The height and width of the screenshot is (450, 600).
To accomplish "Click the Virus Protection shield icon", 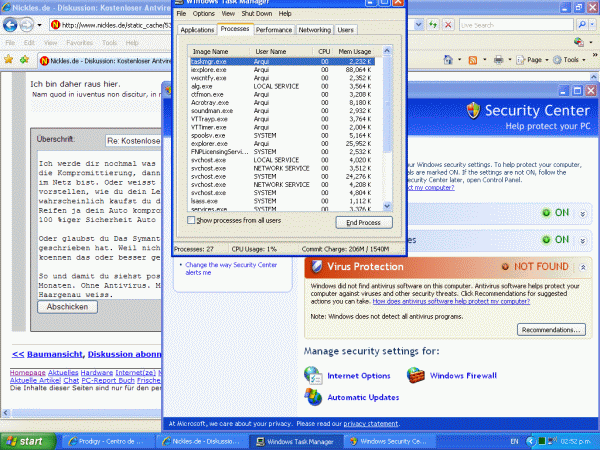I will tap(317, 266).
